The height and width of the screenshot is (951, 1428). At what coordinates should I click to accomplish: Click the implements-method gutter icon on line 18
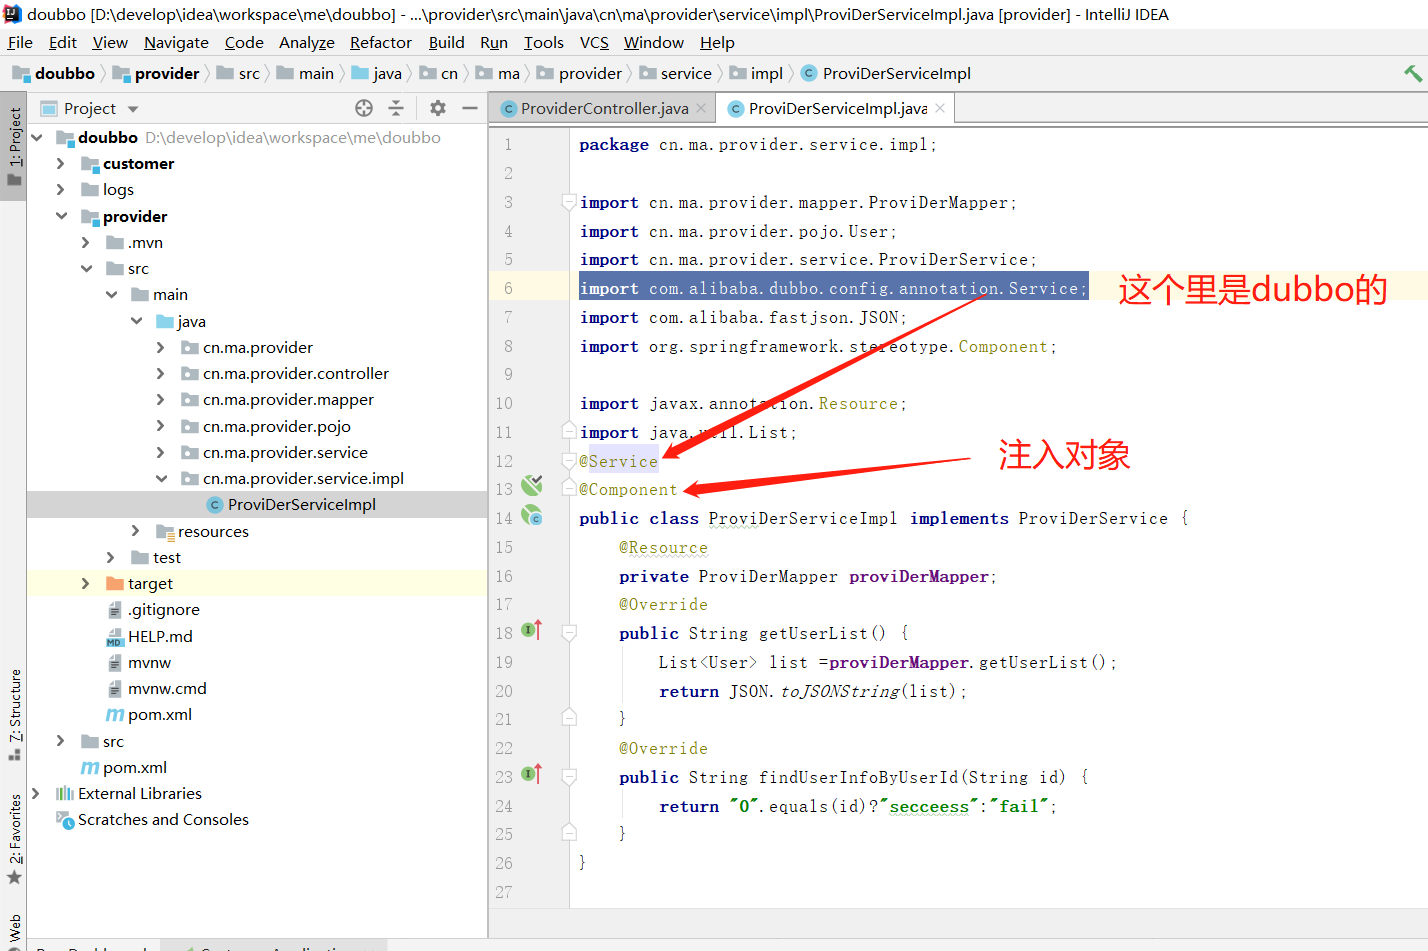(x=531, y=631)
